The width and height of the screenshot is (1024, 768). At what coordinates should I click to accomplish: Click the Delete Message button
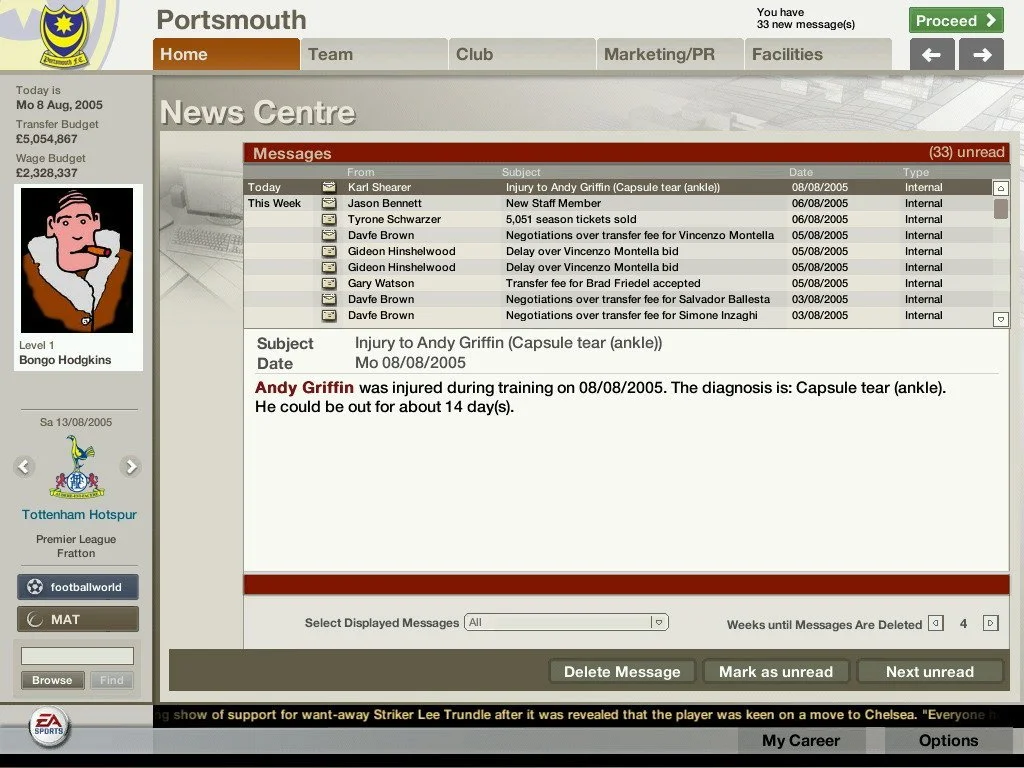621,672
